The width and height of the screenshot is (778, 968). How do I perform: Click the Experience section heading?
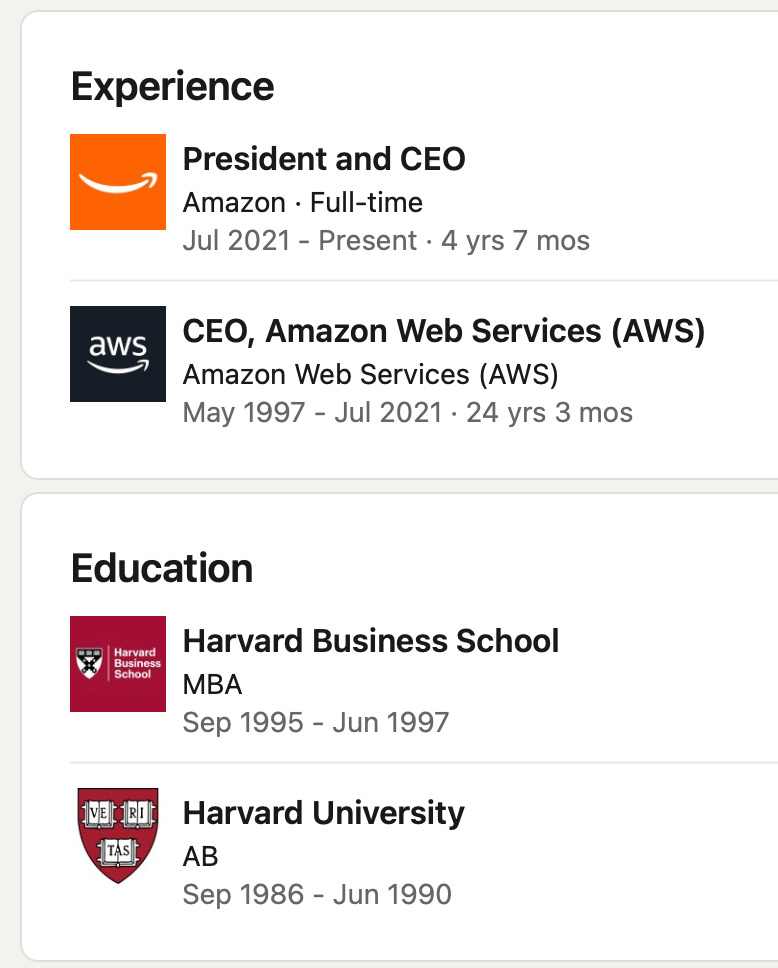(x=172, y=87)
